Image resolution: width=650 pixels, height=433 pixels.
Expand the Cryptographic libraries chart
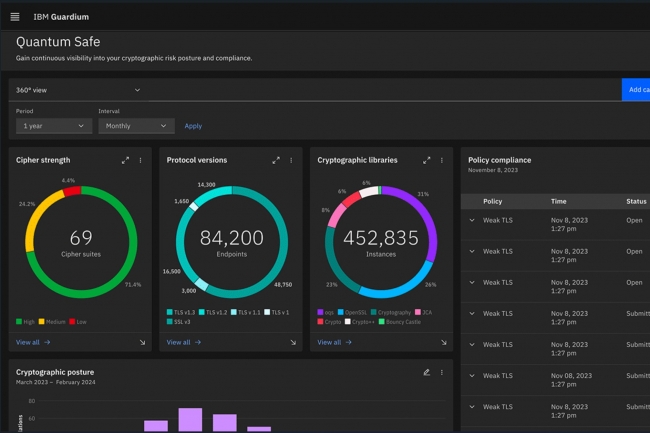(x=427, y=160)
